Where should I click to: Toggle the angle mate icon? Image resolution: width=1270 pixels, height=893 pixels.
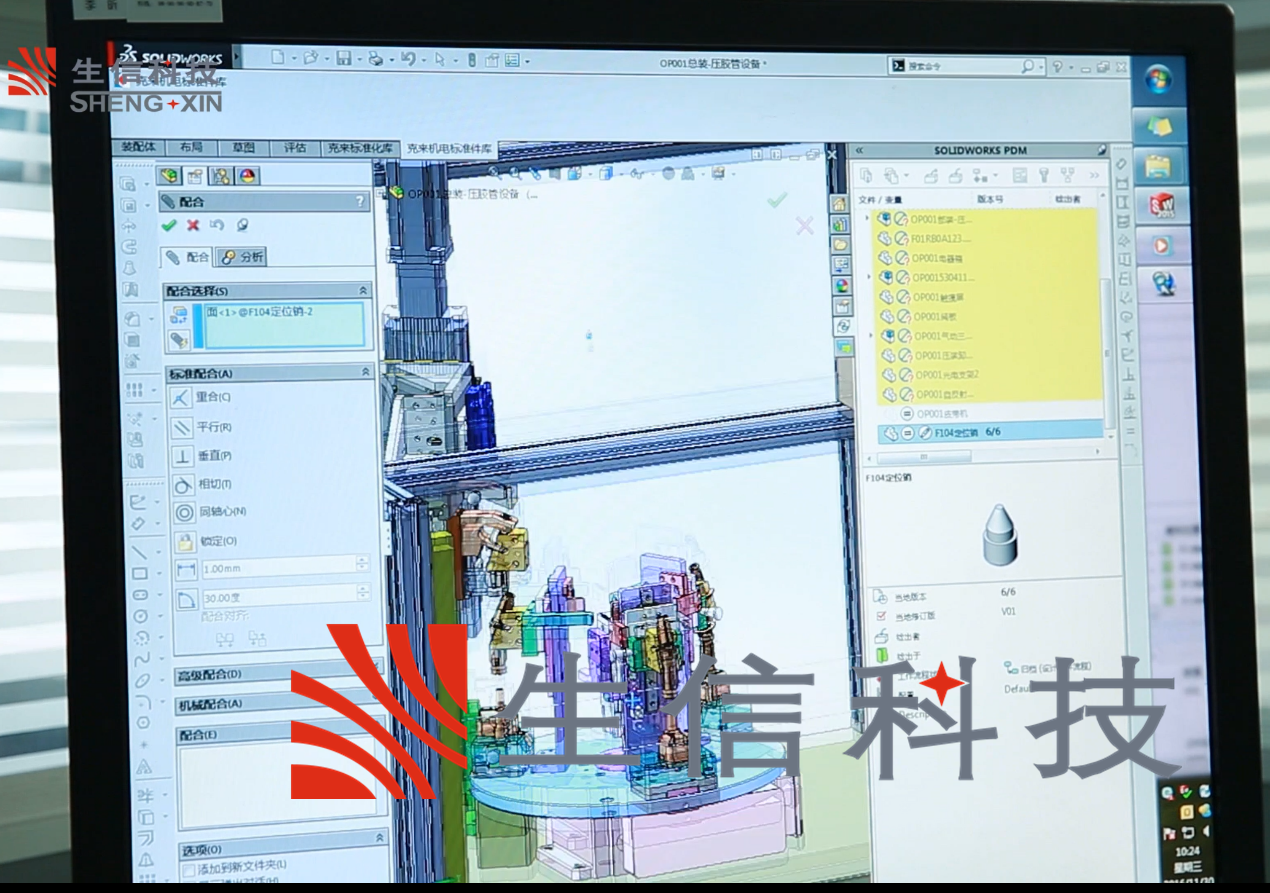(x=187, y=598)
